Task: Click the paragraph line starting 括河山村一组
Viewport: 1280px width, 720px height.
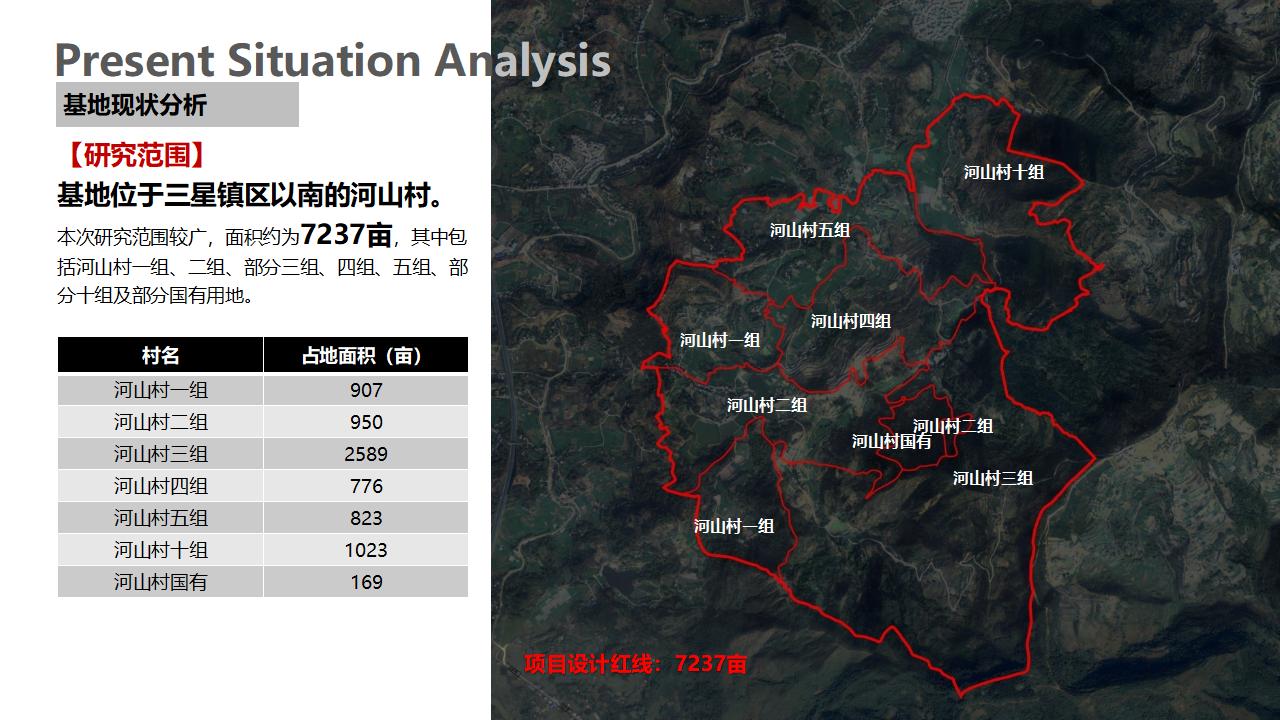Action: click(x=263, y=268)
